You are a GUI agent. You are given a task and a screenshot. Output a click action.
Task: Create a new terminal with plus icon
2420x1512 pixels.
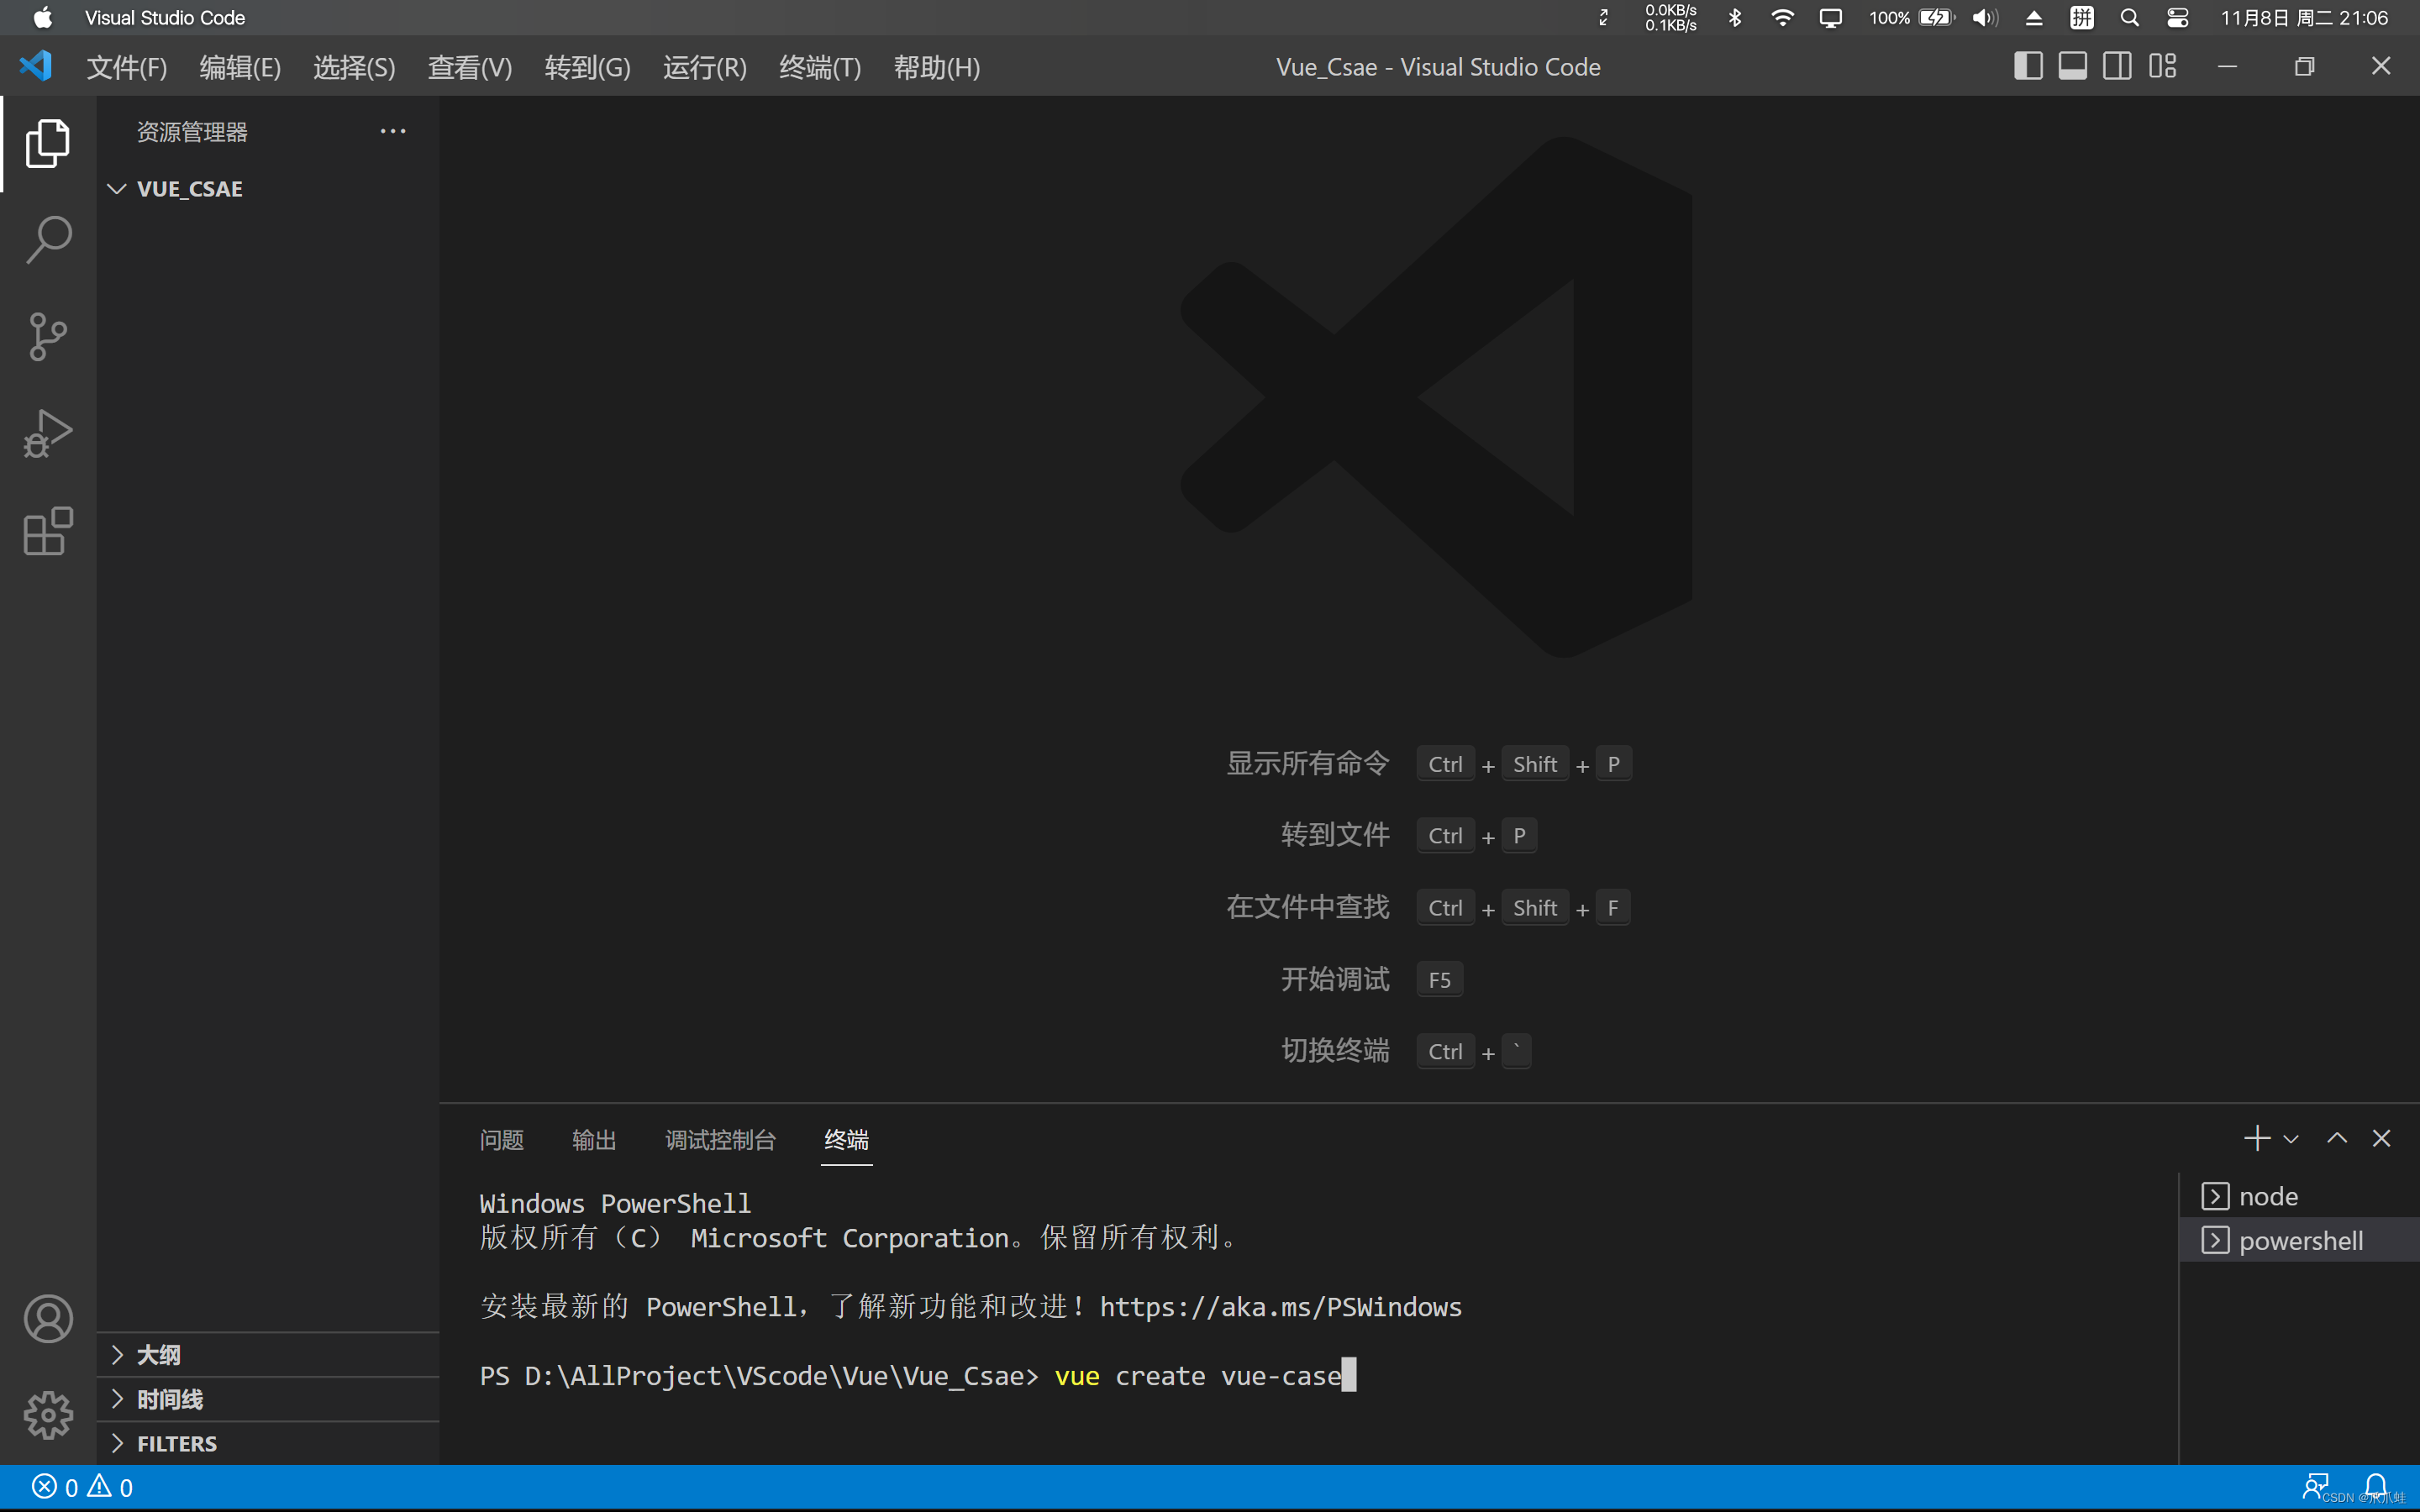point(2256,1138)
